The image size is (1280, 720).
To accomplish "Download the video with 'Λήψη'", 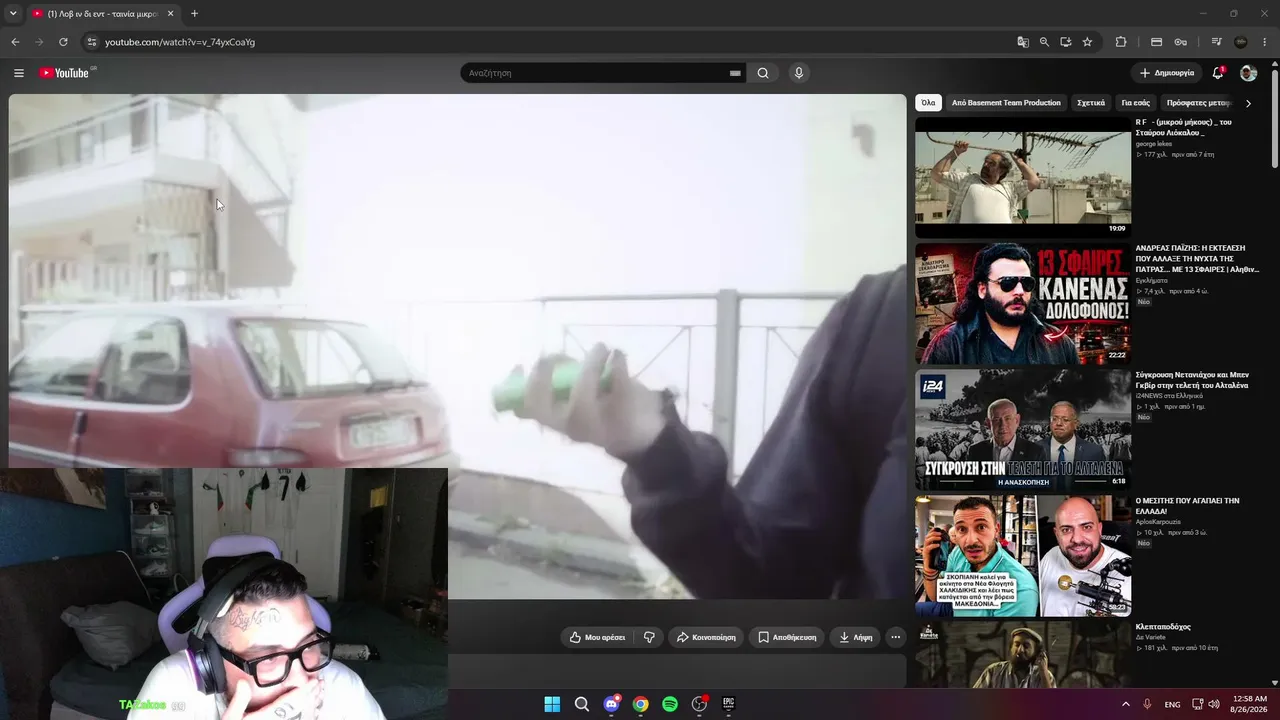I will point(856,637).
